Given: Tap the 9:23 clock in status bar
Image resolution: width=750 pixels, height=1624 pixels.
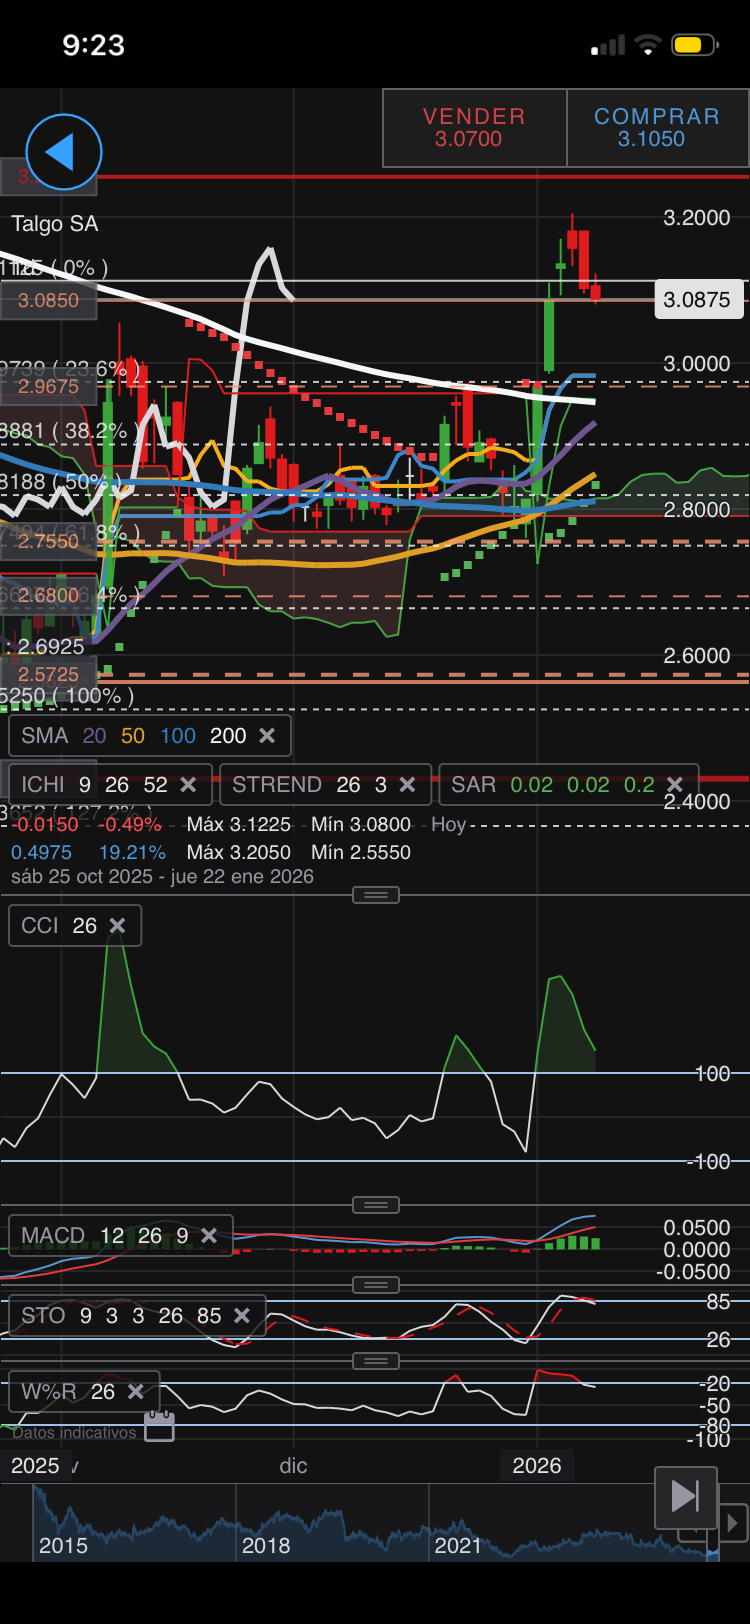Looking at the screenshot, I should pos(94,45).
